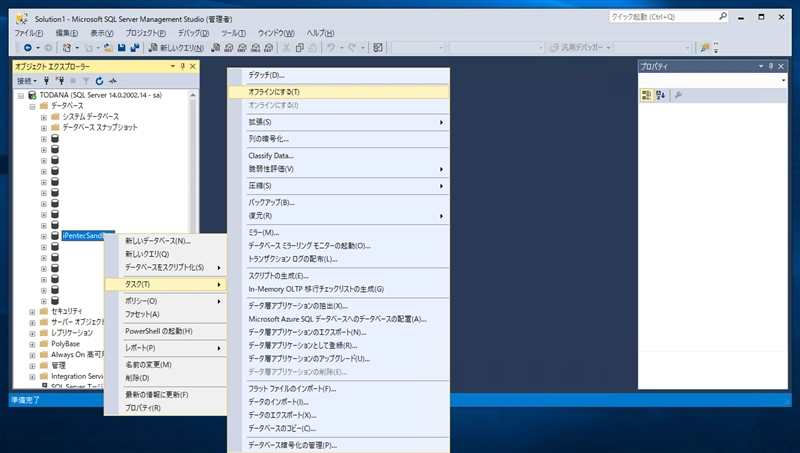Toggle Alphabetical sort in Properties panel
The height and width of the screenshot is (453, 800).
coord(660,95)
